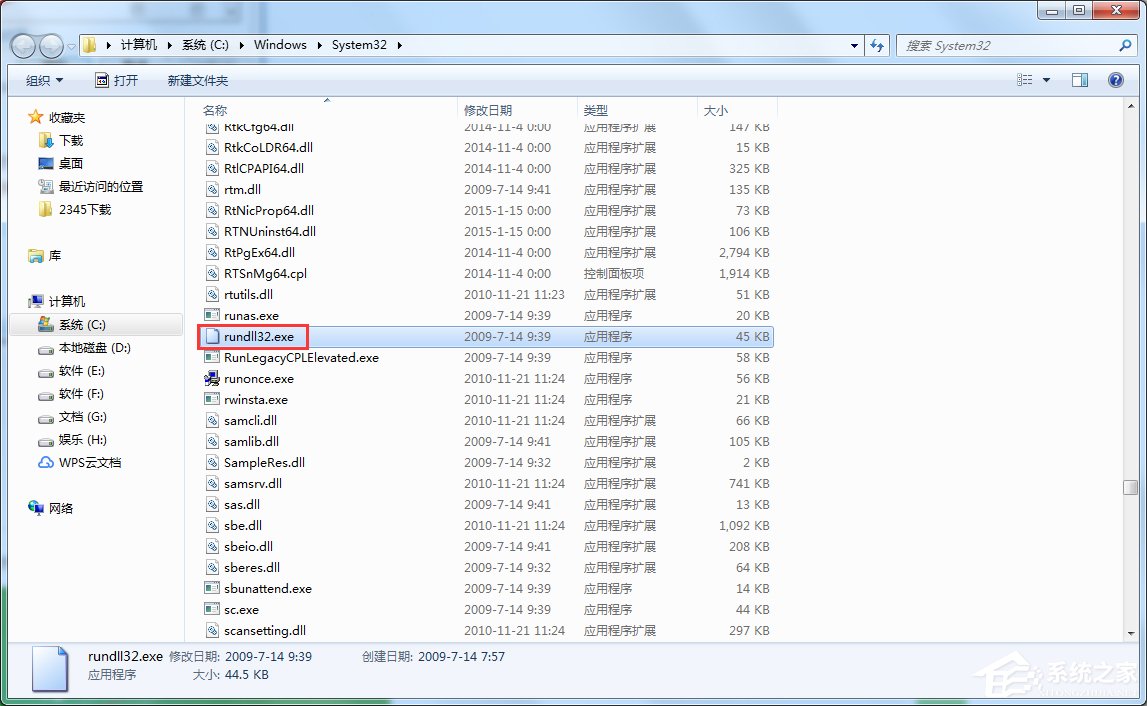The width and height of the screenshot is (1147, 706).
Task: Navigate to Windows via the breadcrumb
Action: pos(280,45)
